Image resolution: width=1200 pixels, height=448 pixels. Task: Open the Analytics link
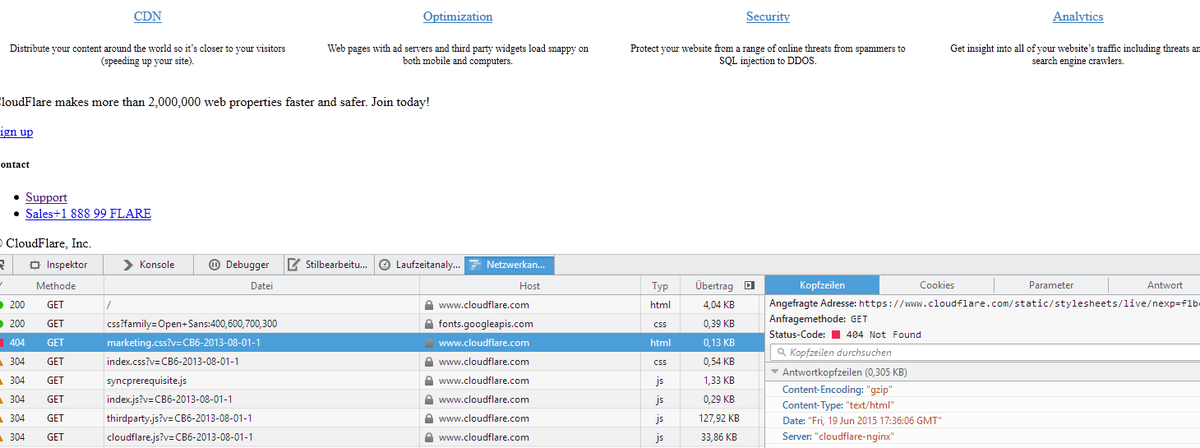(1078, 17)
